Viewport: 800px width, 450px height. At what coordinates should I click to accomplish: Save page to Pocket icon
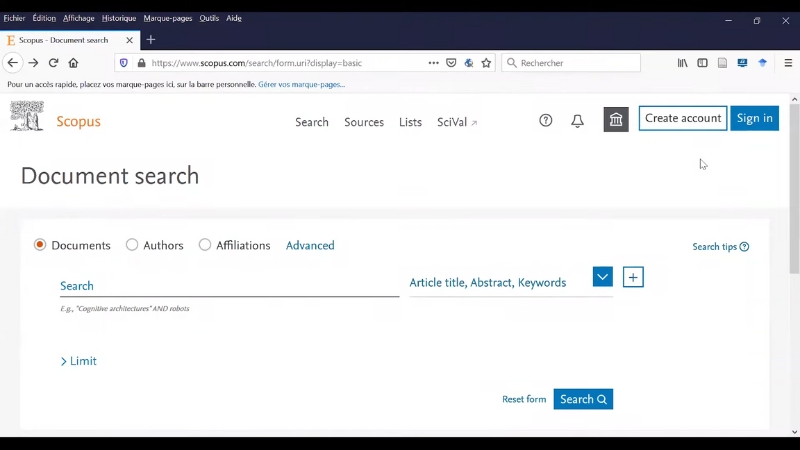(451, 63)
